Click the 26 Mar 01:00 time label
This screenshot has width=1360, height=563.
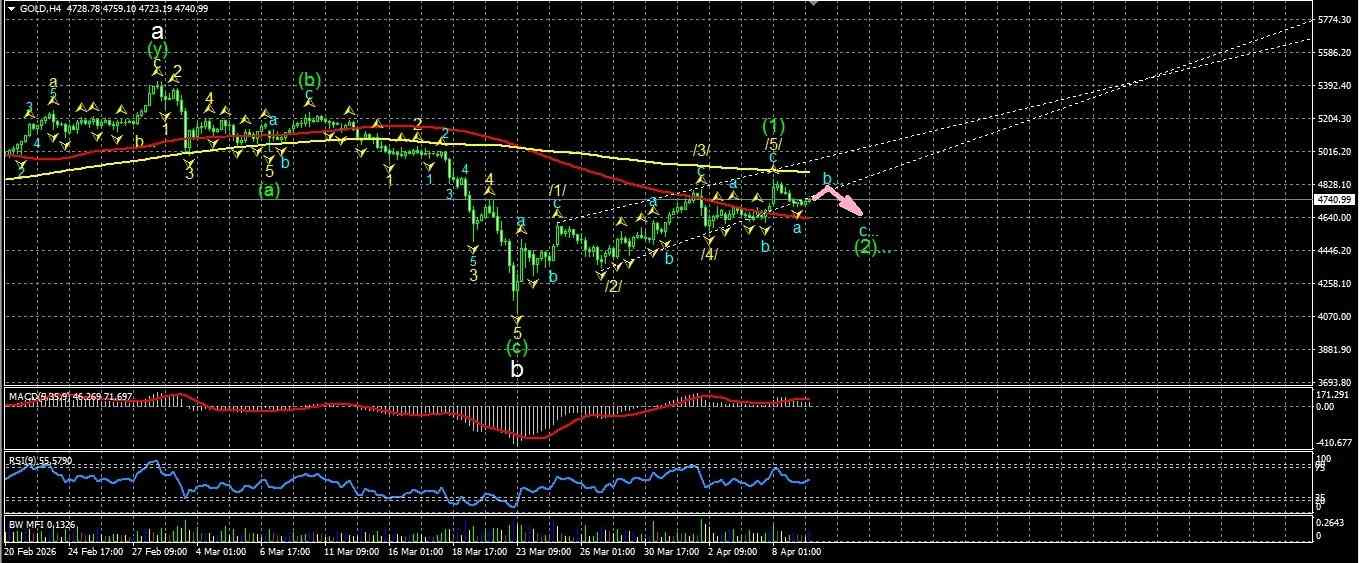(x=608, y=551)
